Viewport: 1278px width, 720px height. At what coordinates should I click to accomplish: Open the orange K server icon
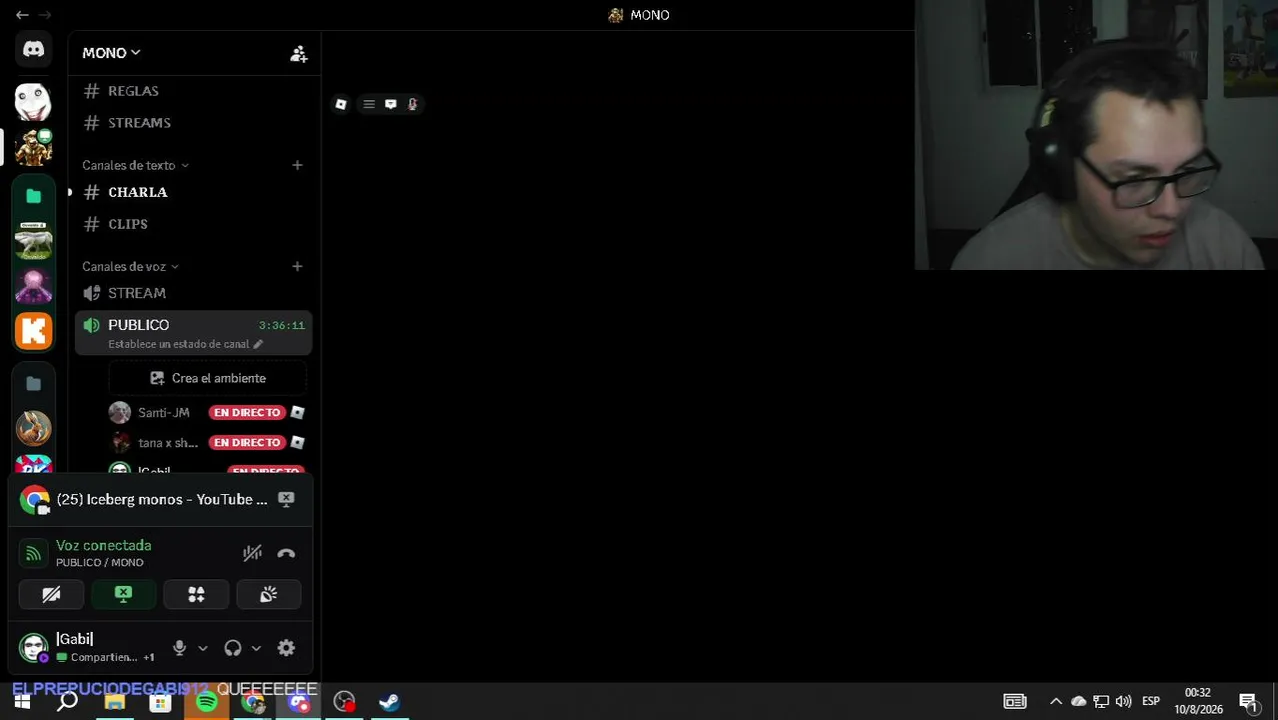click(x=33, y=331)
